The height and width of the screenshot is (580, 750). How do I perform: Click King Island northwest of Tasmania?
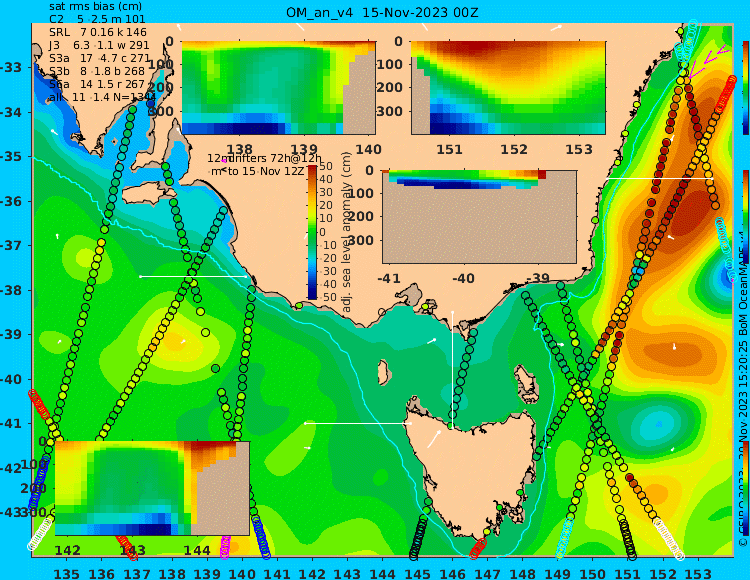coord(383,372)
